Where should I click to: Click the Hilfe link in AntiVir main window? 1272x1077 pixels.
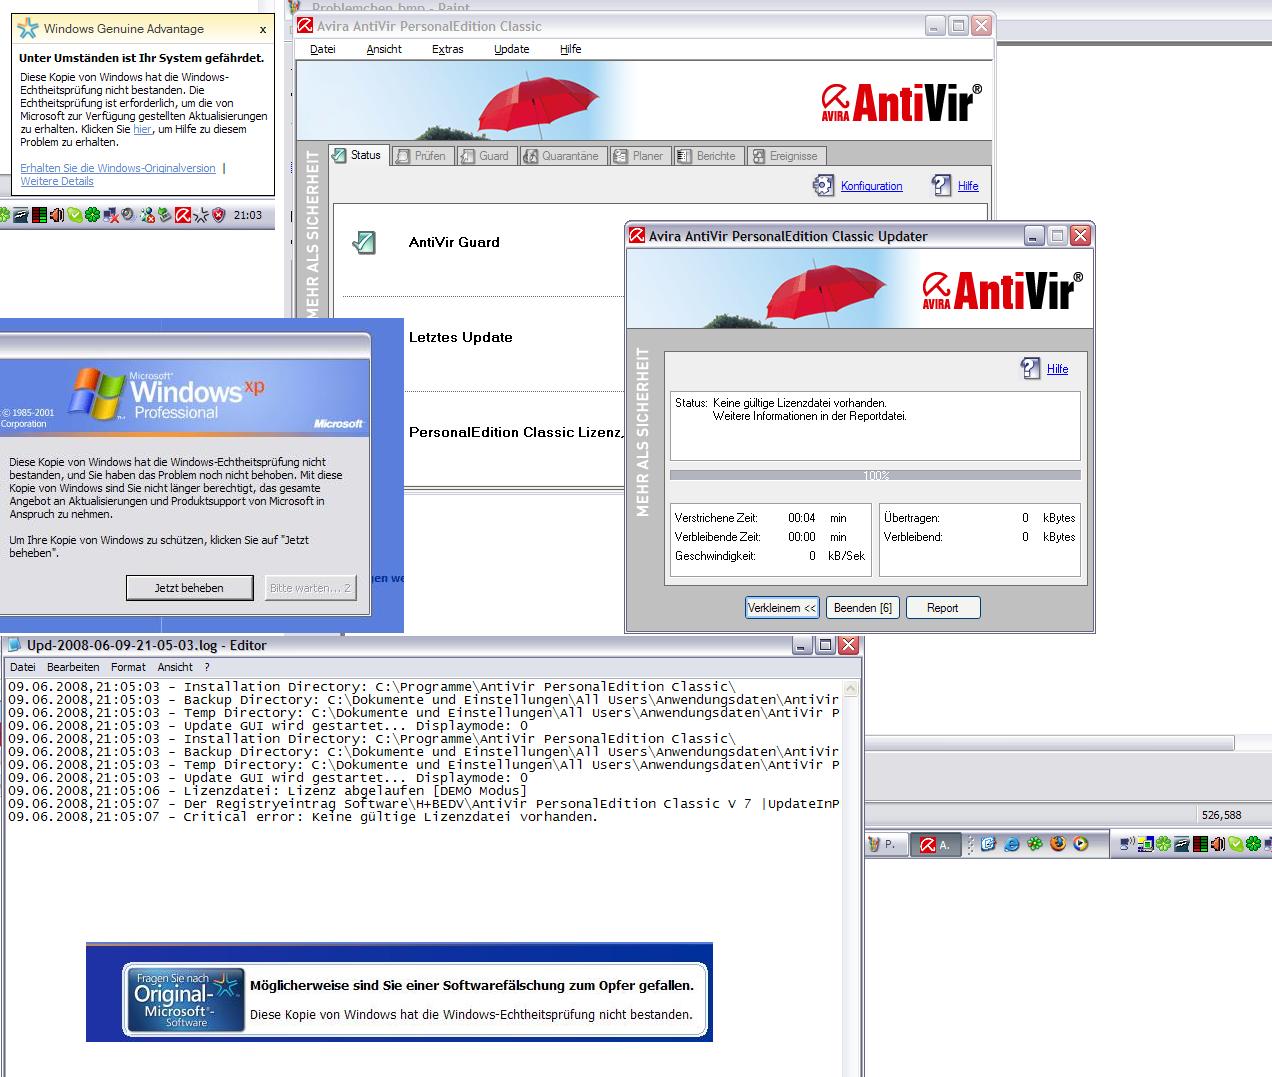click(x=968, y=186)
